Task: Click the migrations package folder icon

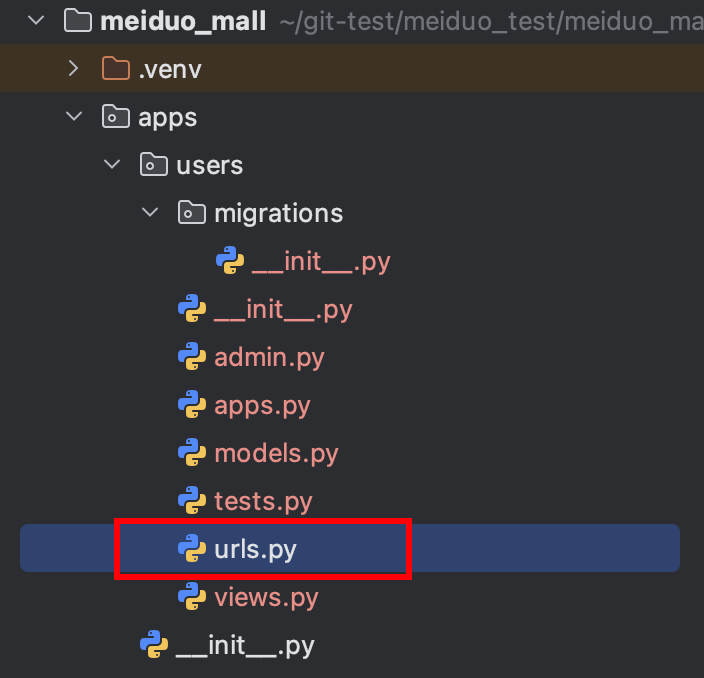Action: [x=191, y=213]
